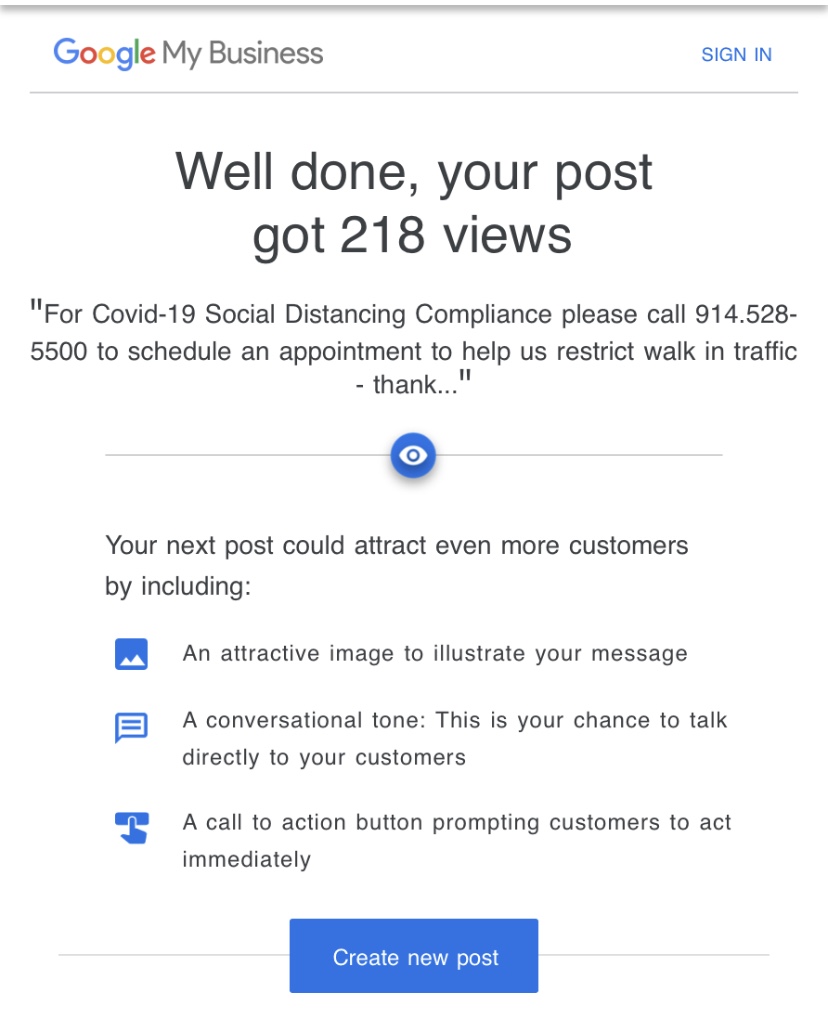Viewport: 828px width, 1013px height.
Task: Create a new post
Action: click(x=413, y=956)
